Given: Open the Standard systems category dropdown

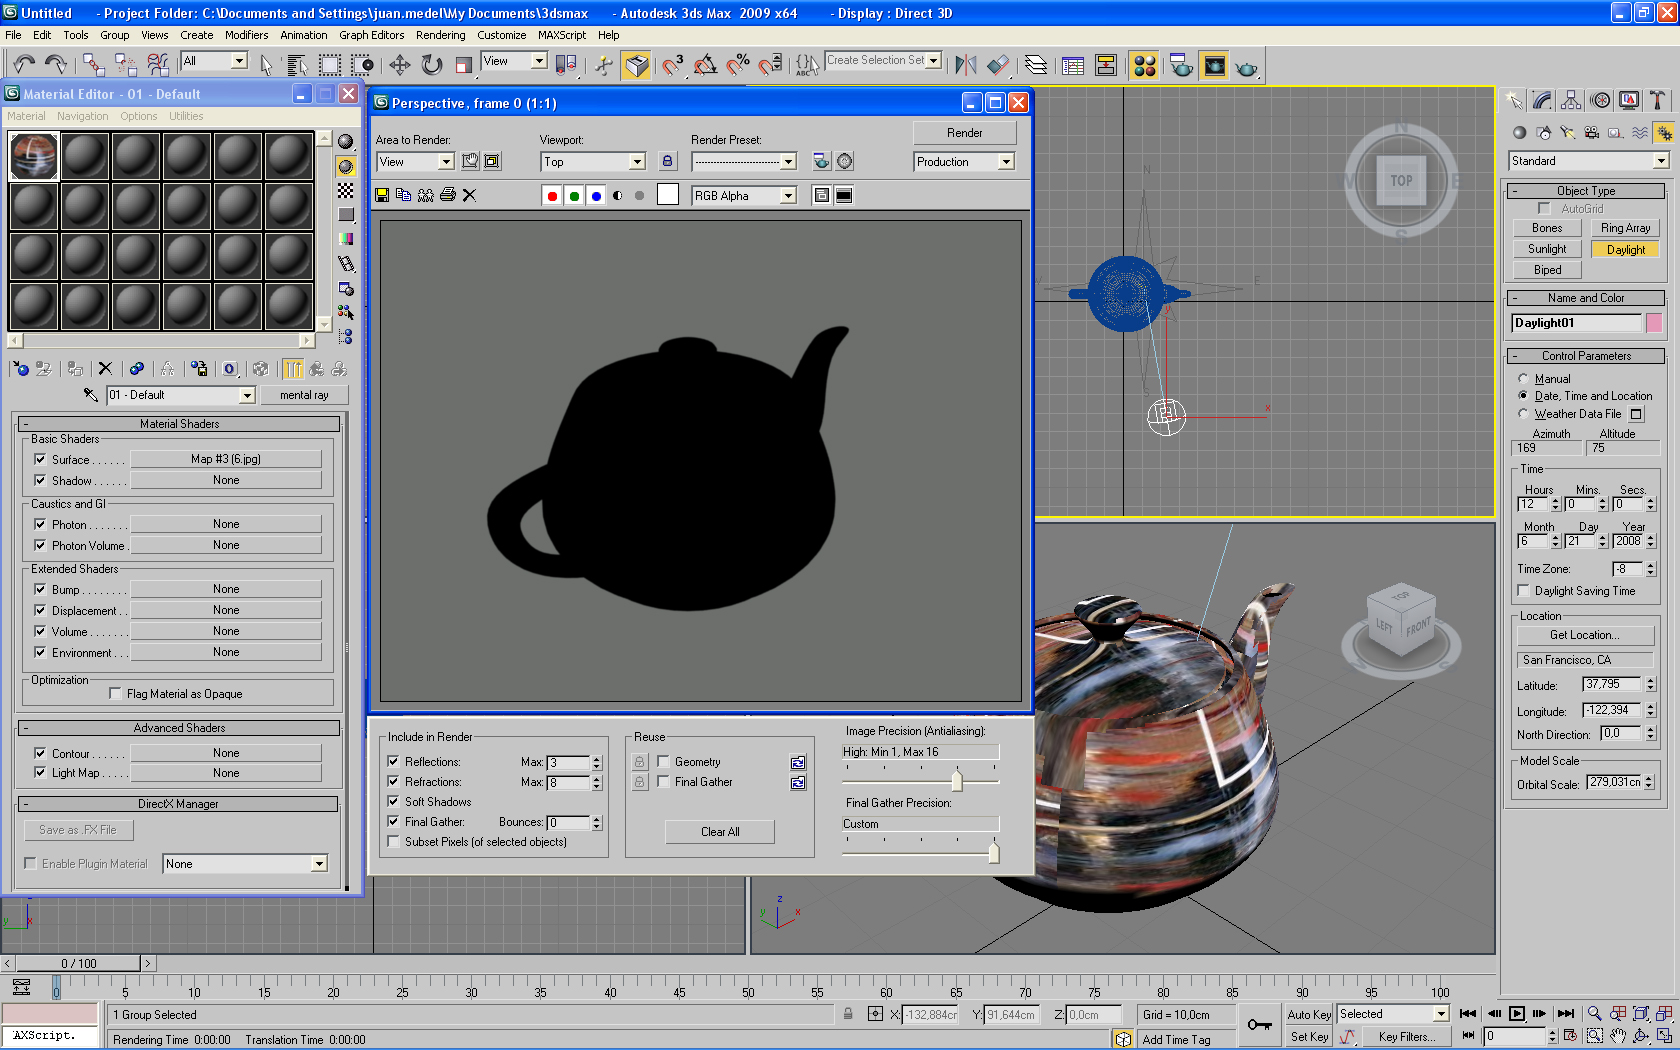Looking at the screenshot, I should [x=1660, y=161].
